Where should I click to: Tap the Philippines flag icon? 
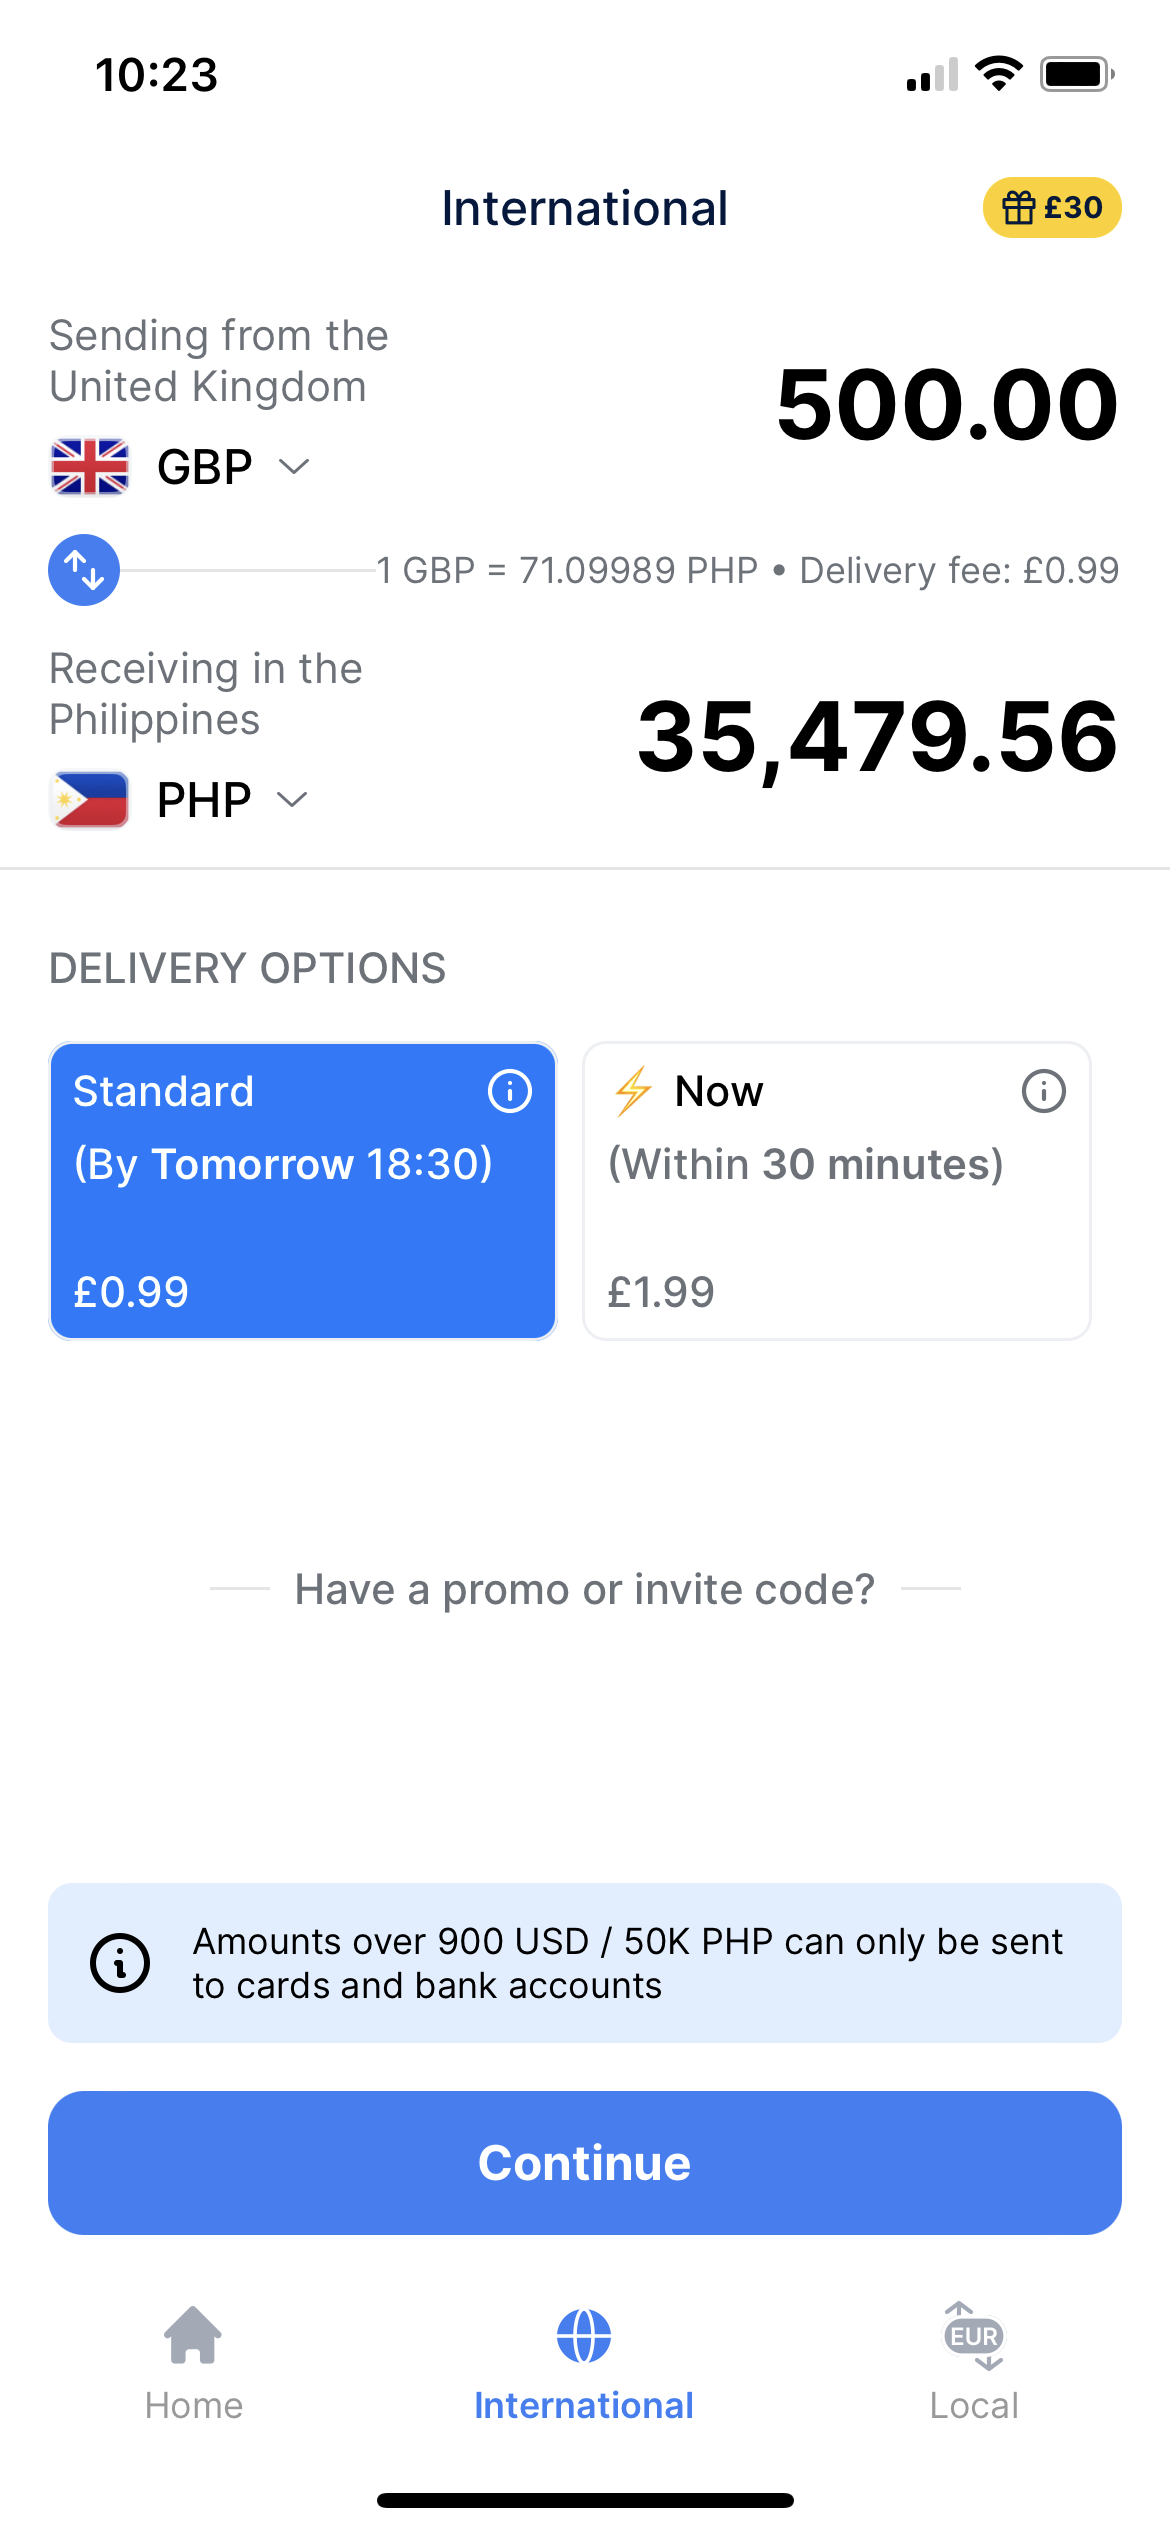[90, 800]
